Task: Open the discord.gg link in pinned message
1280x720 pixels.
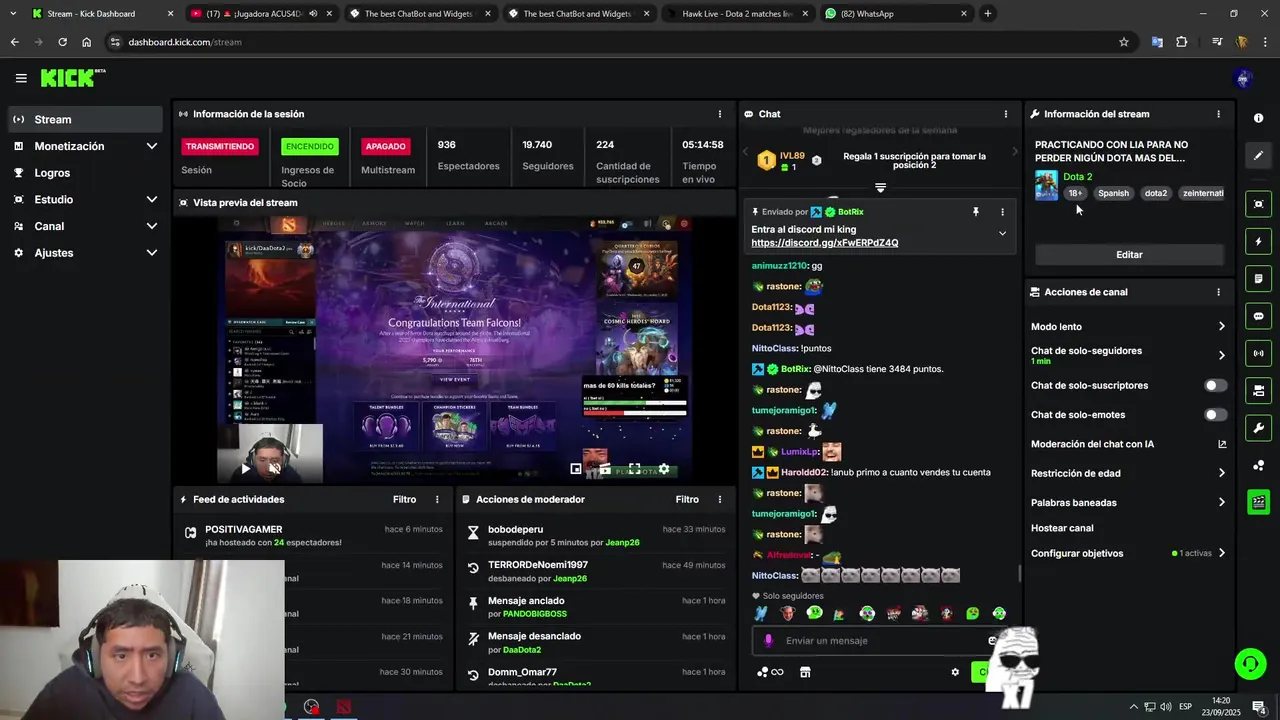Action: click(x=825, y=243)
